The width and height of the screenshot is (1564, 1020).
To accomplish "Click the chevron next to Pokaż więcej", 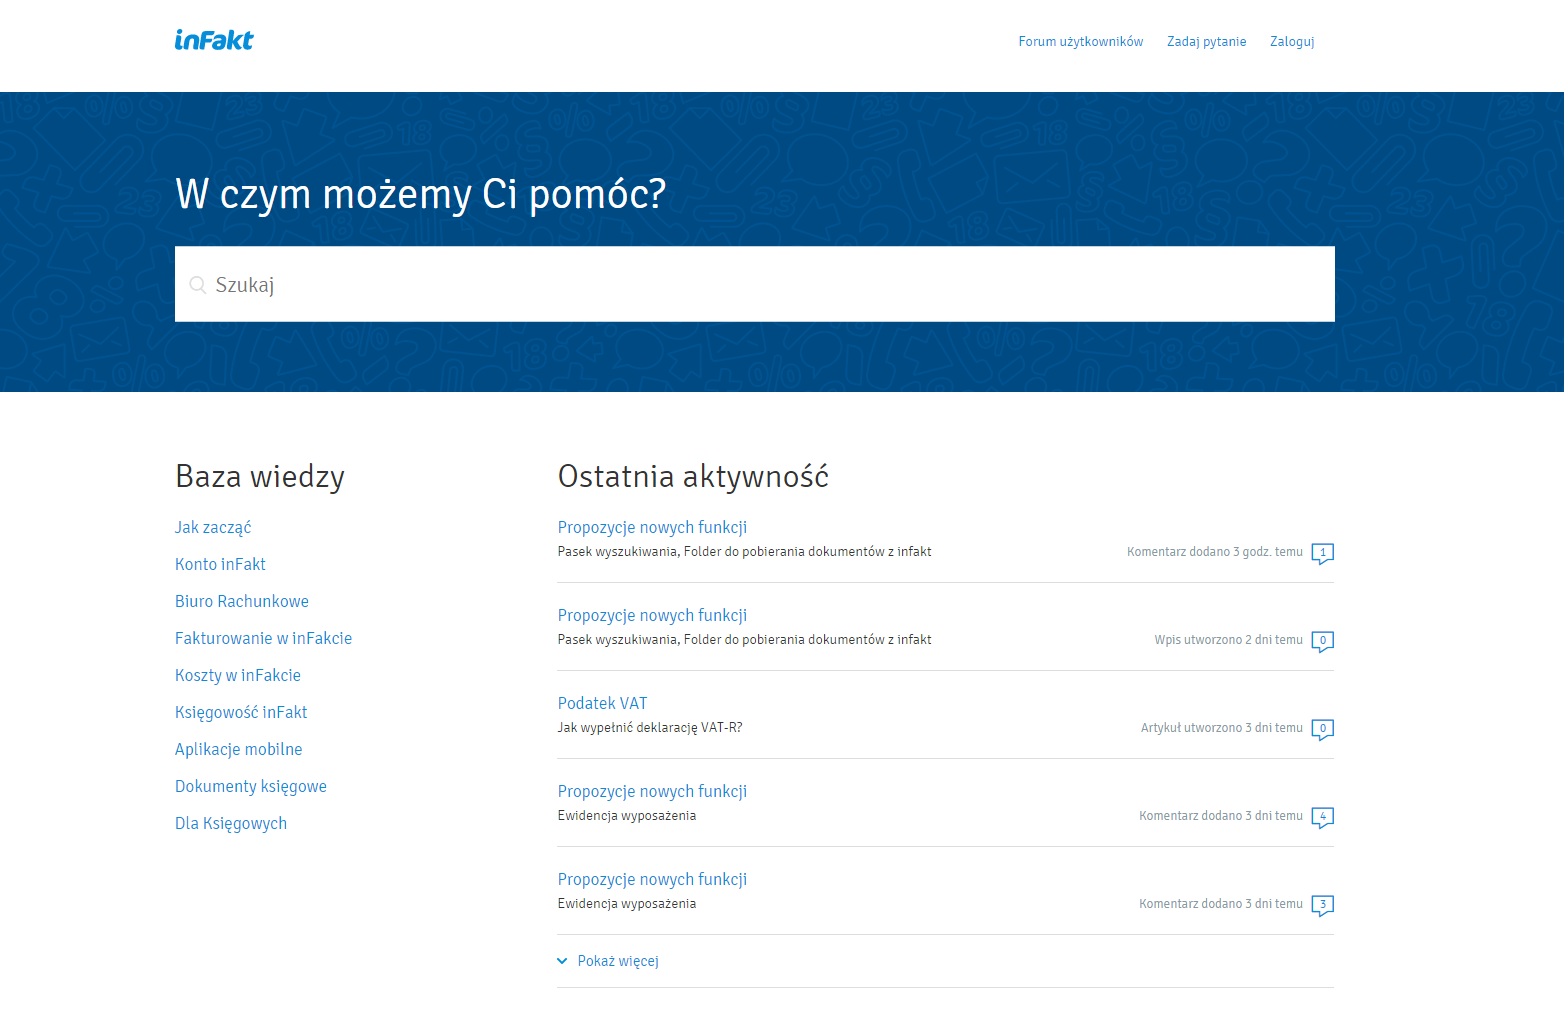I will click(562, 961).
